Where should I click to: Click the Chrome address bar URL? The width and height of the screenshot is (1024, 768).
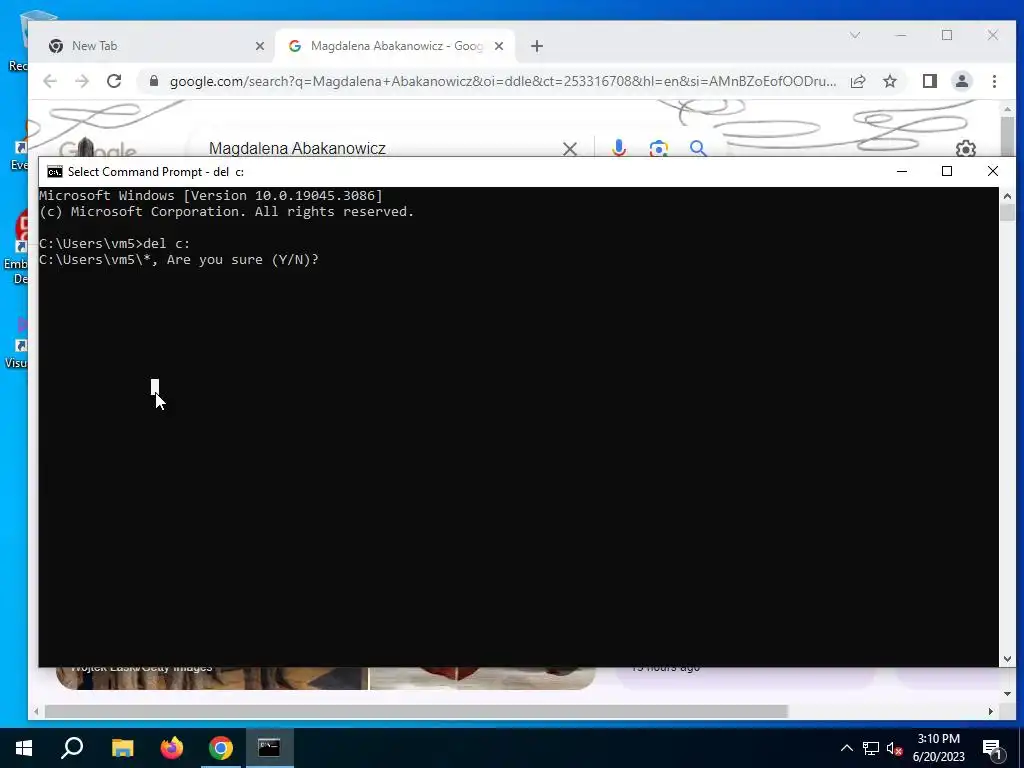(503, 81)
